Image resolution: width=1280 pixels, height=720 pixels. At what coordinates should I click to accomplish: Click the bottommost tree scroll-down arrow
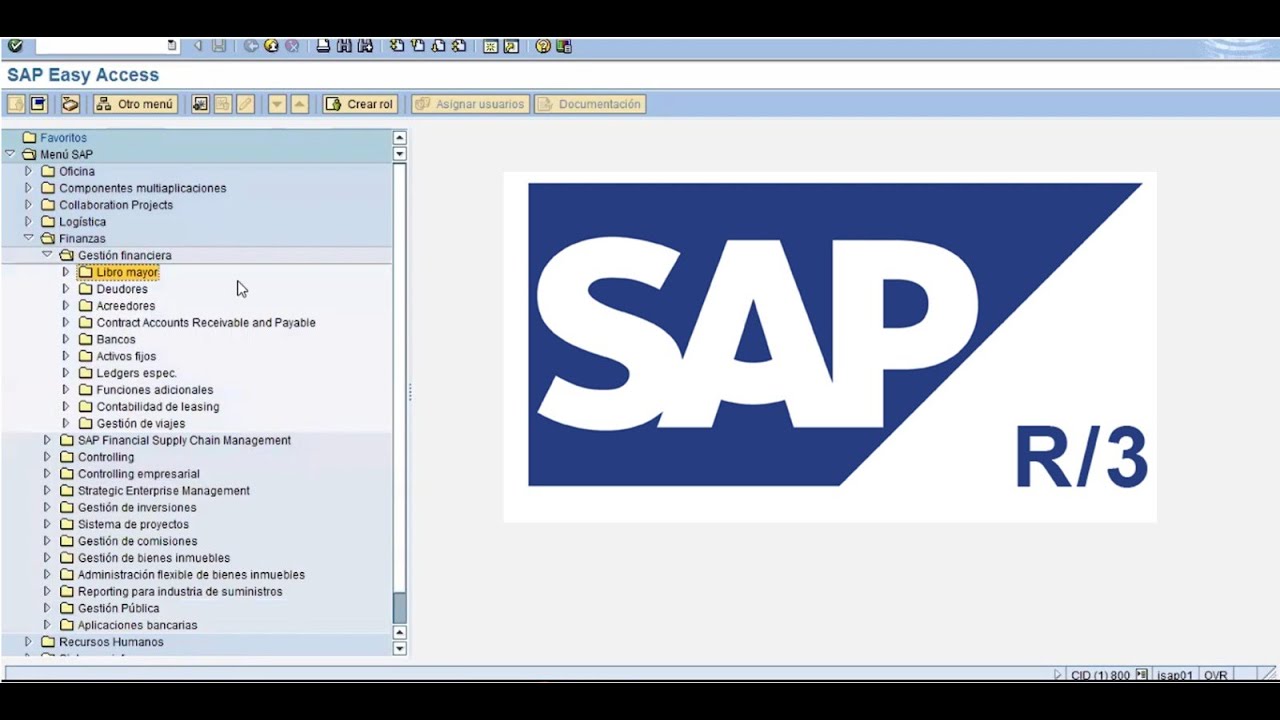pyautogui.click(x=399, y=649)
